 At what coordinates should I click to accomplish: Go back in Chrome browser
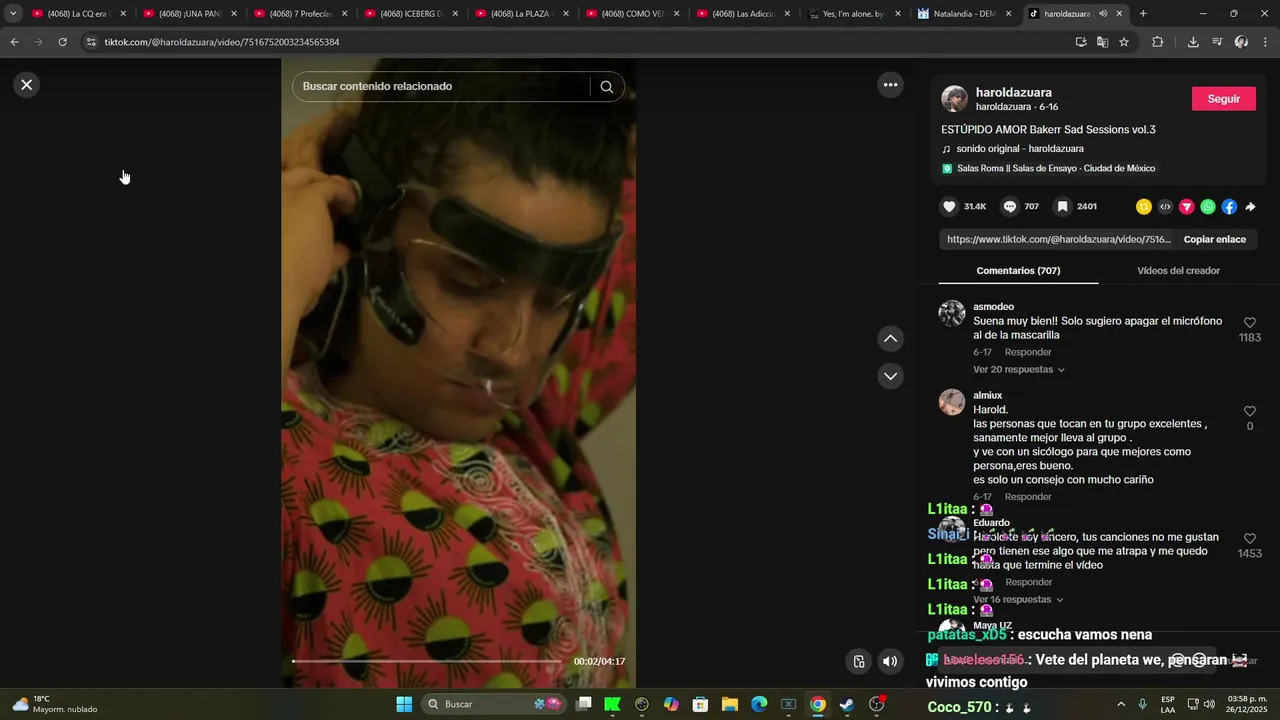[x=14, y=42]
